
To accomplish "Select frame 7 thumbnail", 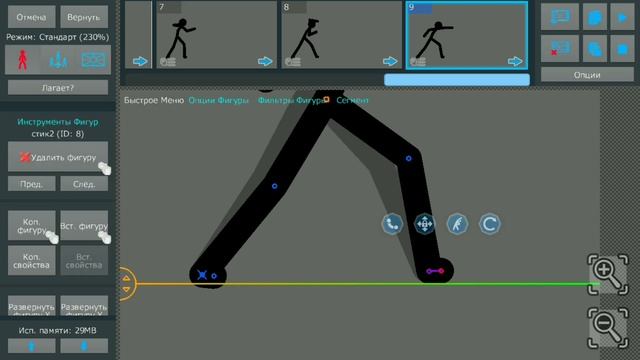I will pyautogui.click(x=216, y=34).
